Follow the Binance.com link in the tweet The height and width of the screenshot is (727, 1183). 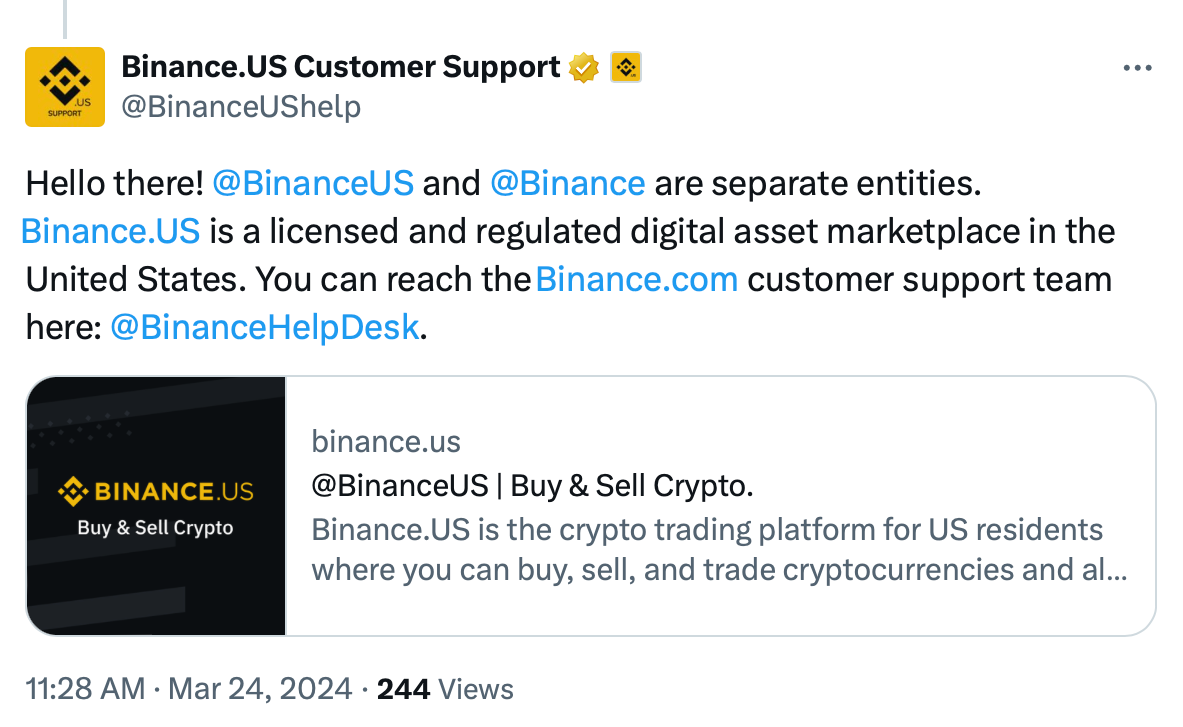click(x=637, y=279)
